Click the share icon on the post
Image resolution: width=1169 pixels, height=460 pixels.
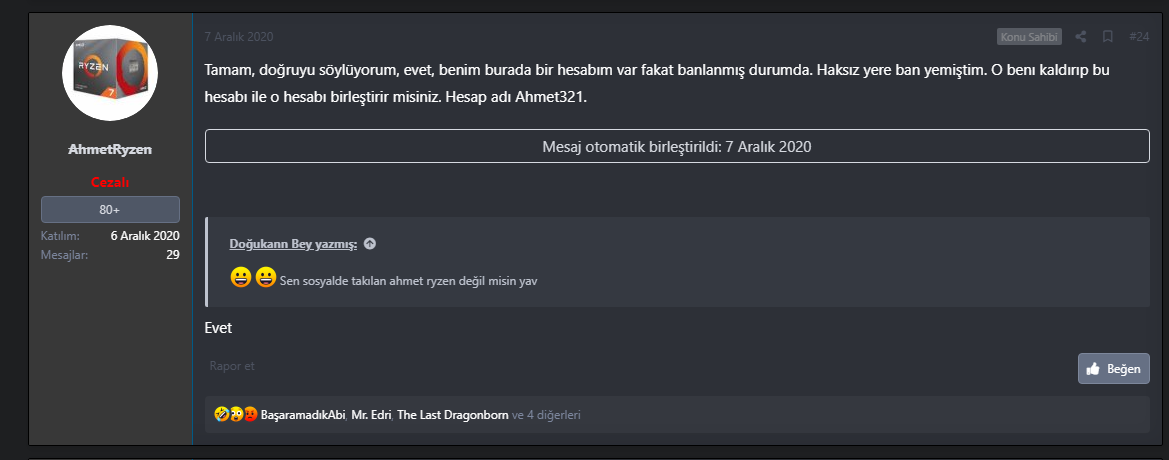pyautogui.click(x=1081, y=37)
